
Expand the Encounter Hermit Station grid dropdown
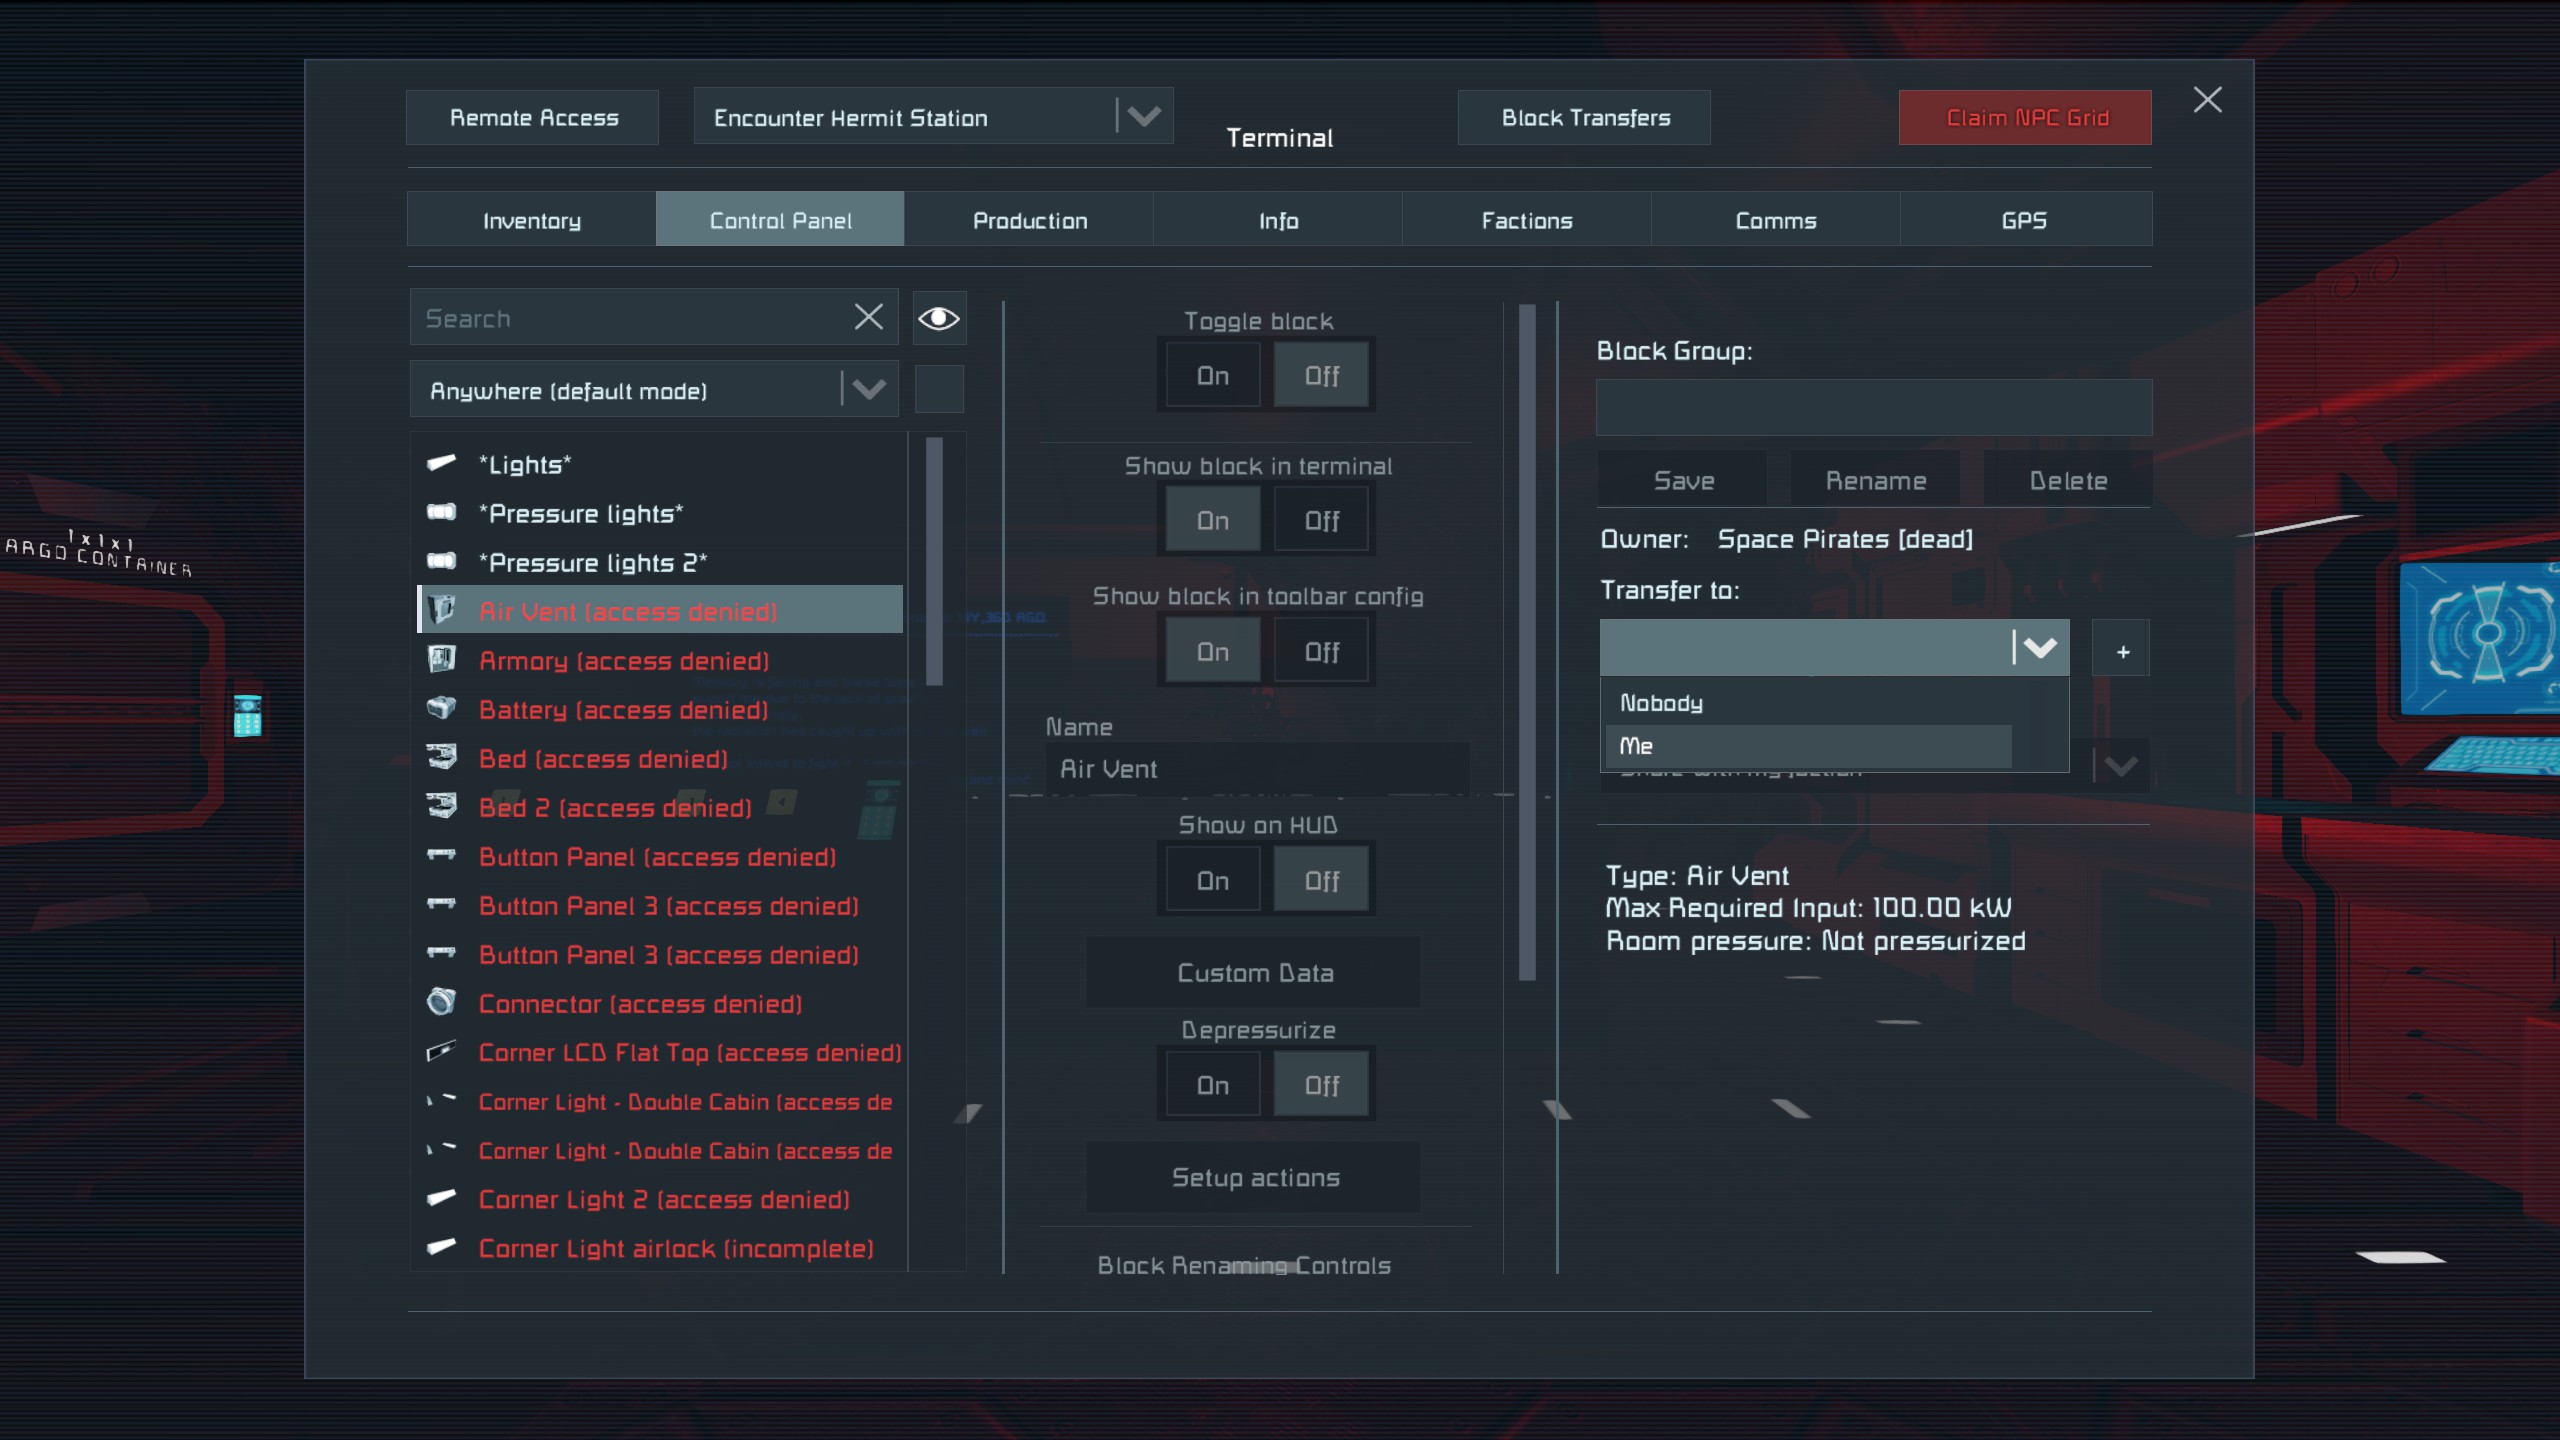click(x=1144, y=116)
